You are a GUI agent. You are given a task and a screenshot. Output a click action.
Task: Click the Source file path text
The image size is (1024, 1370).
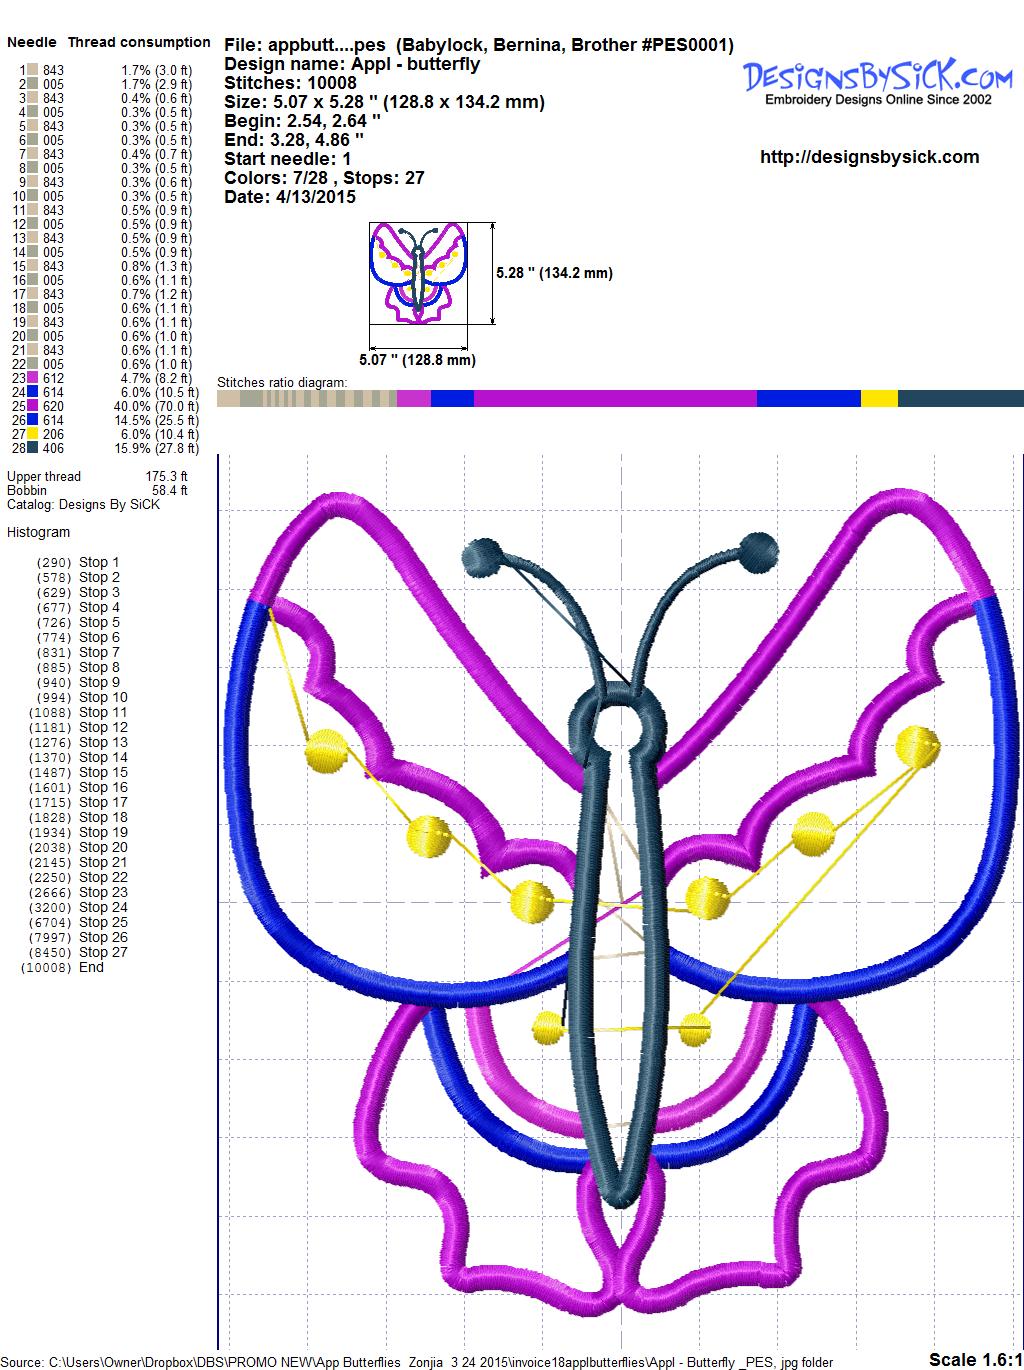click(420, 1361)
